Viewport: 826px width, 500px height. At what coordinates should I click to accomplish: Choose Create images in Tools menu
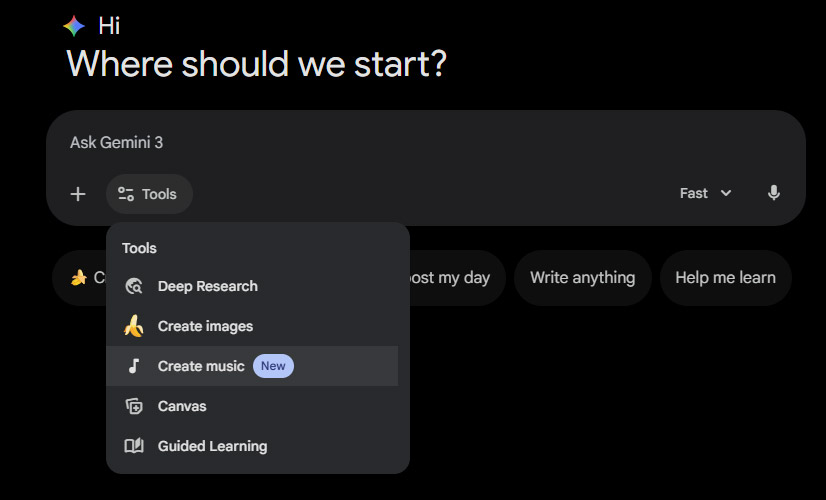point(205,326)
